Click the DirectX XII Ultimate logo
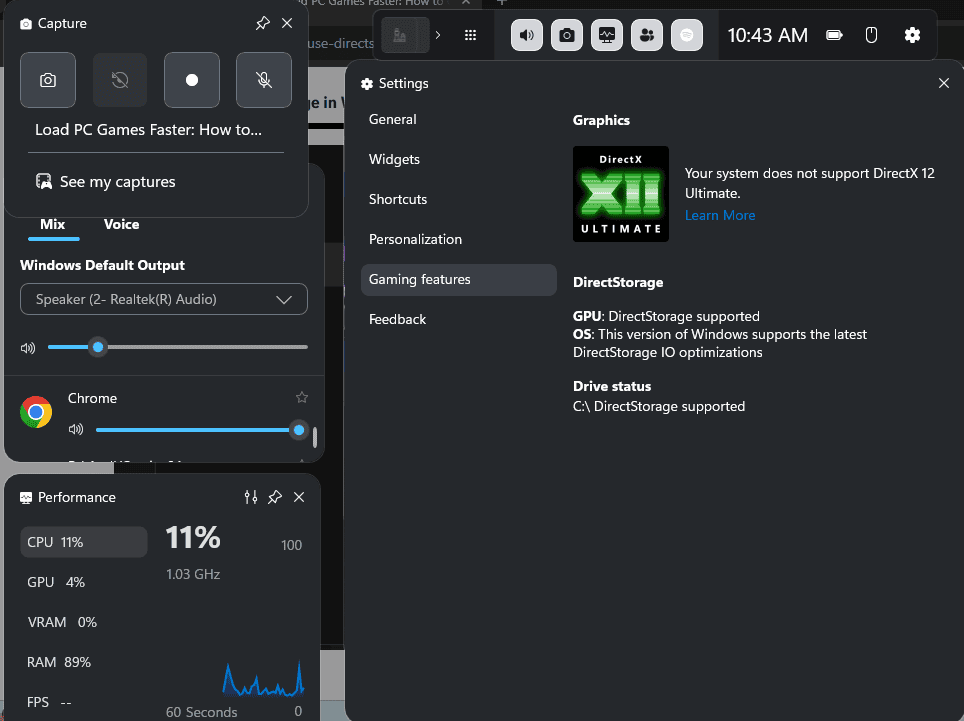 [621, 194]
